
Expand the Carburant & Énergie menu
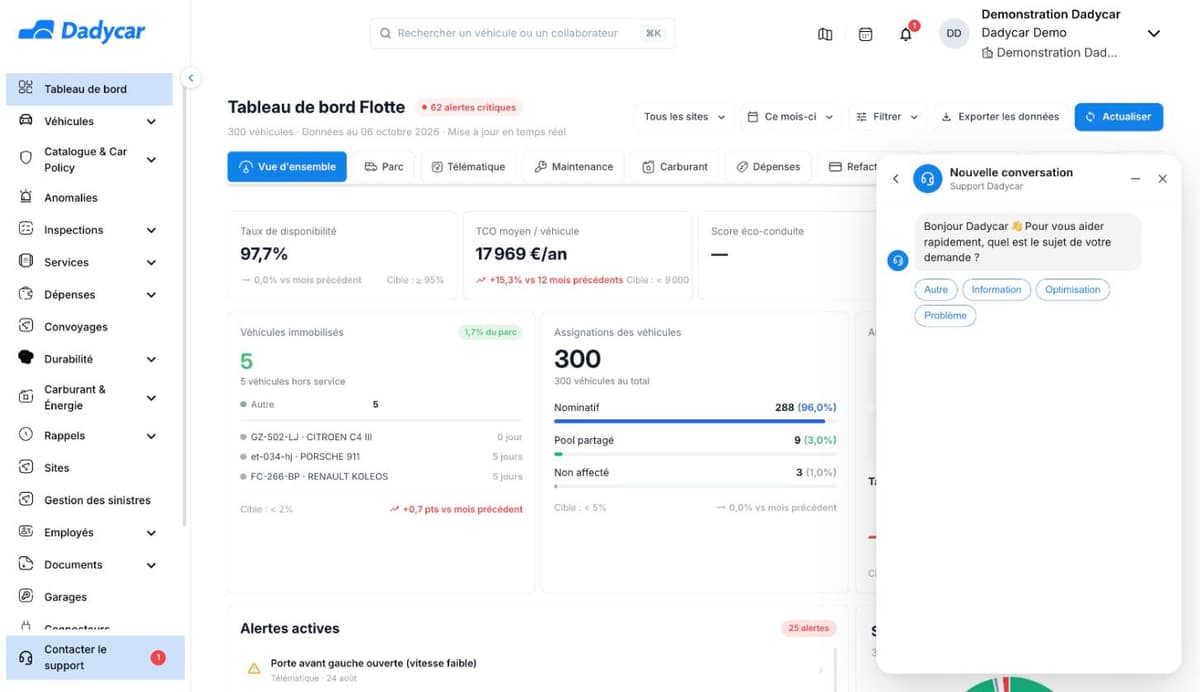click(151, 398)
